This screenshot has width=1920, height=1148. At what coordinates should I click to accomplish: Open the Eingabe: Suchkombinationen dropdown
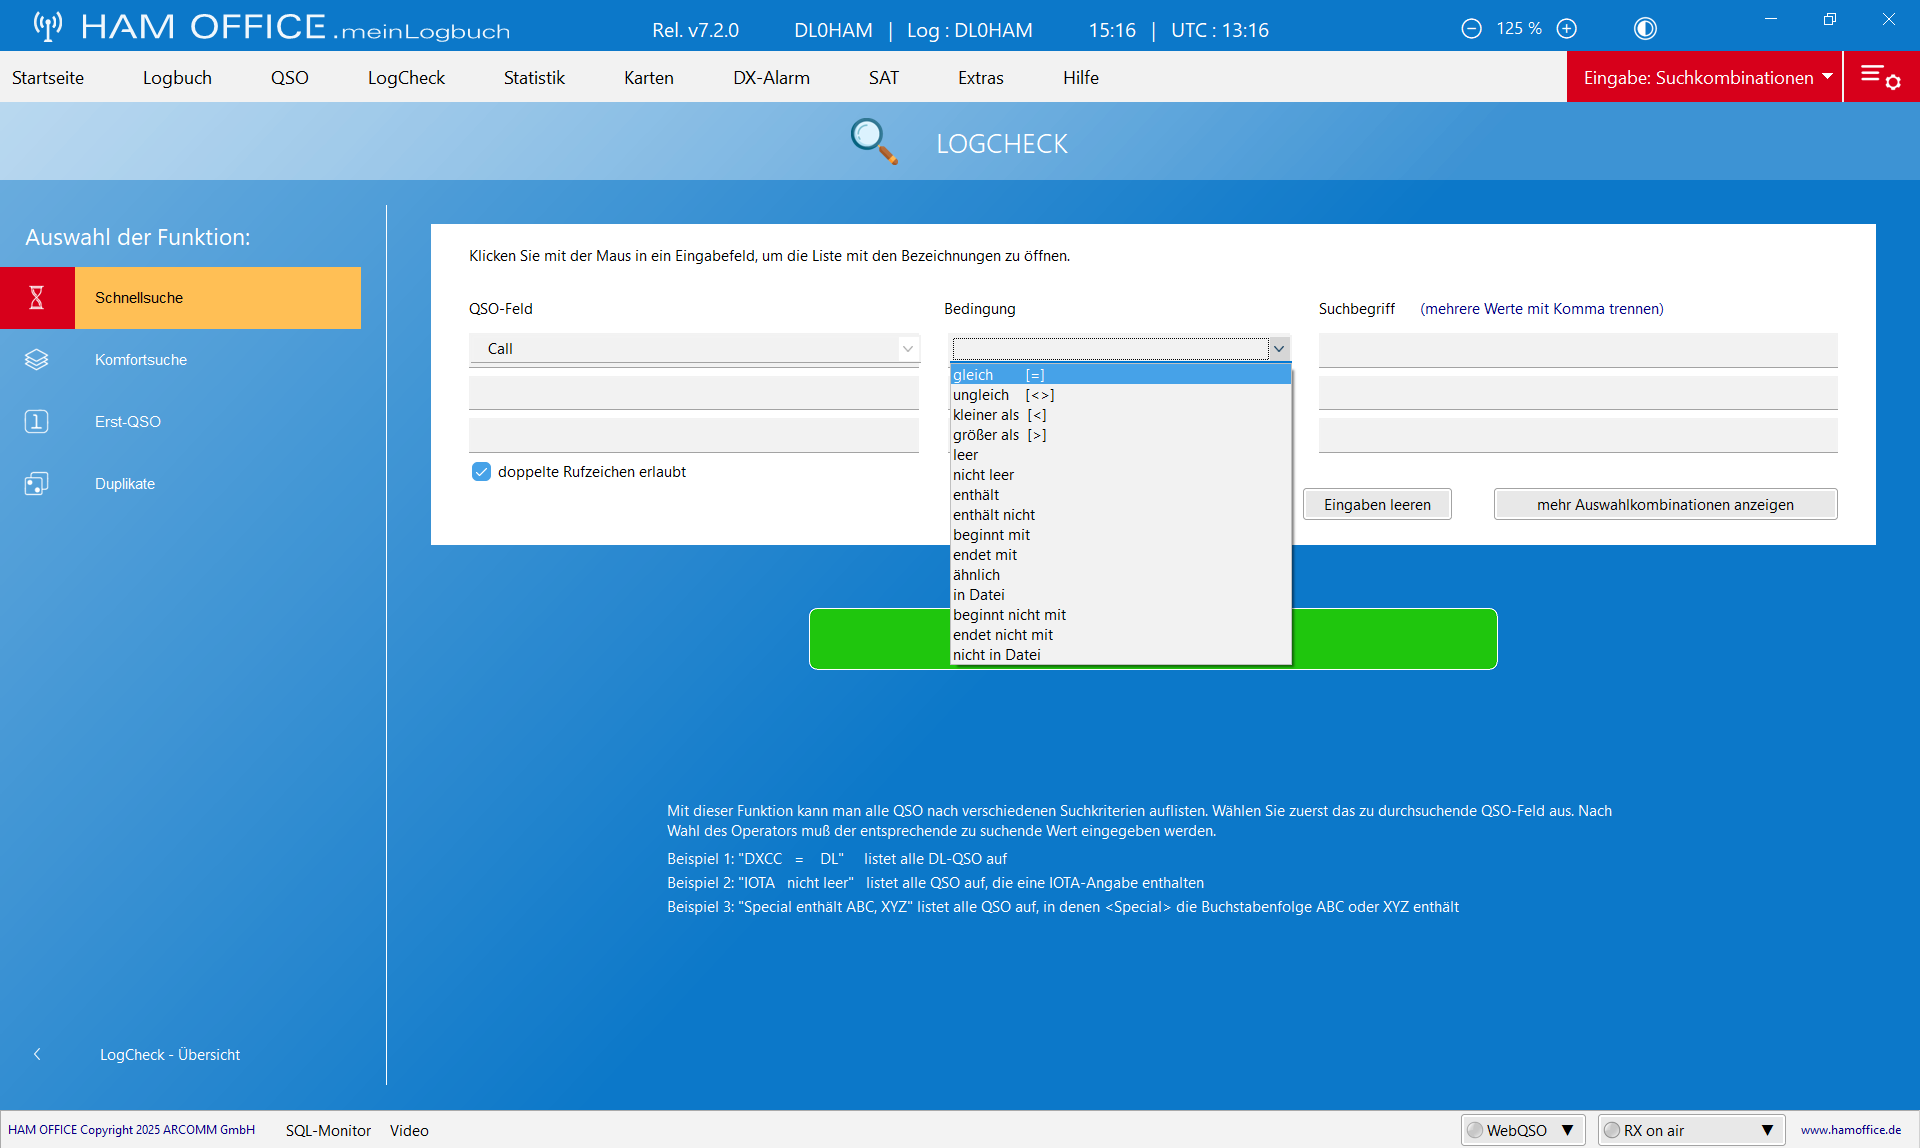click(x=1704, y=77)
